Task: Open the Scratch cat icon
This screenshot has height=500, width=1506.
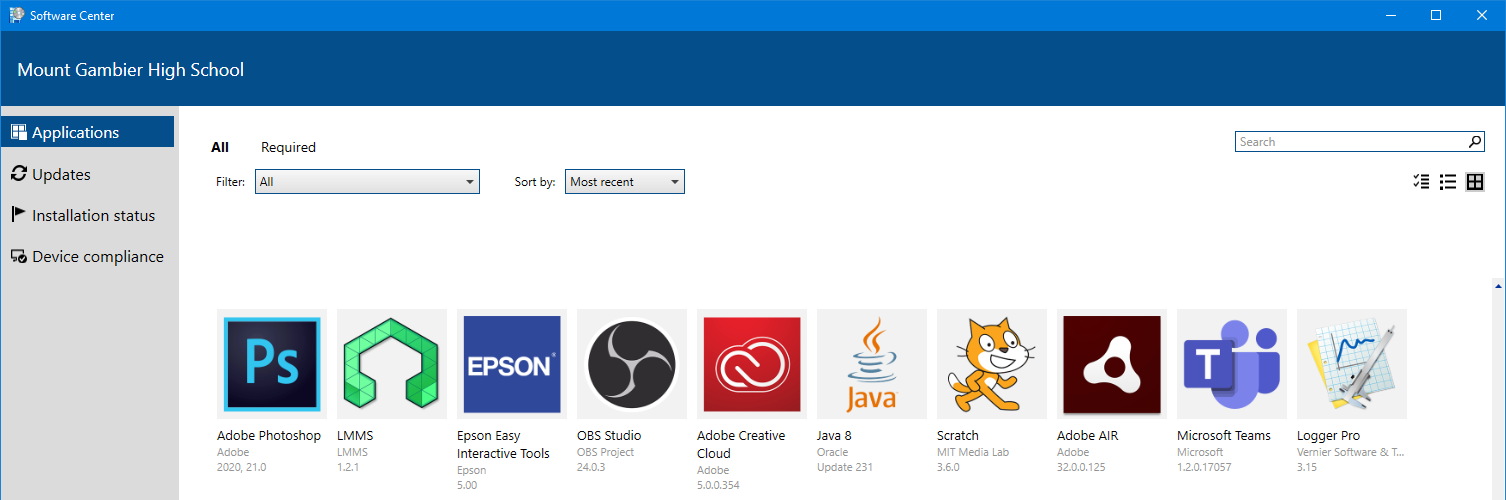Action: pyautogui.click(x=992, y=364)
